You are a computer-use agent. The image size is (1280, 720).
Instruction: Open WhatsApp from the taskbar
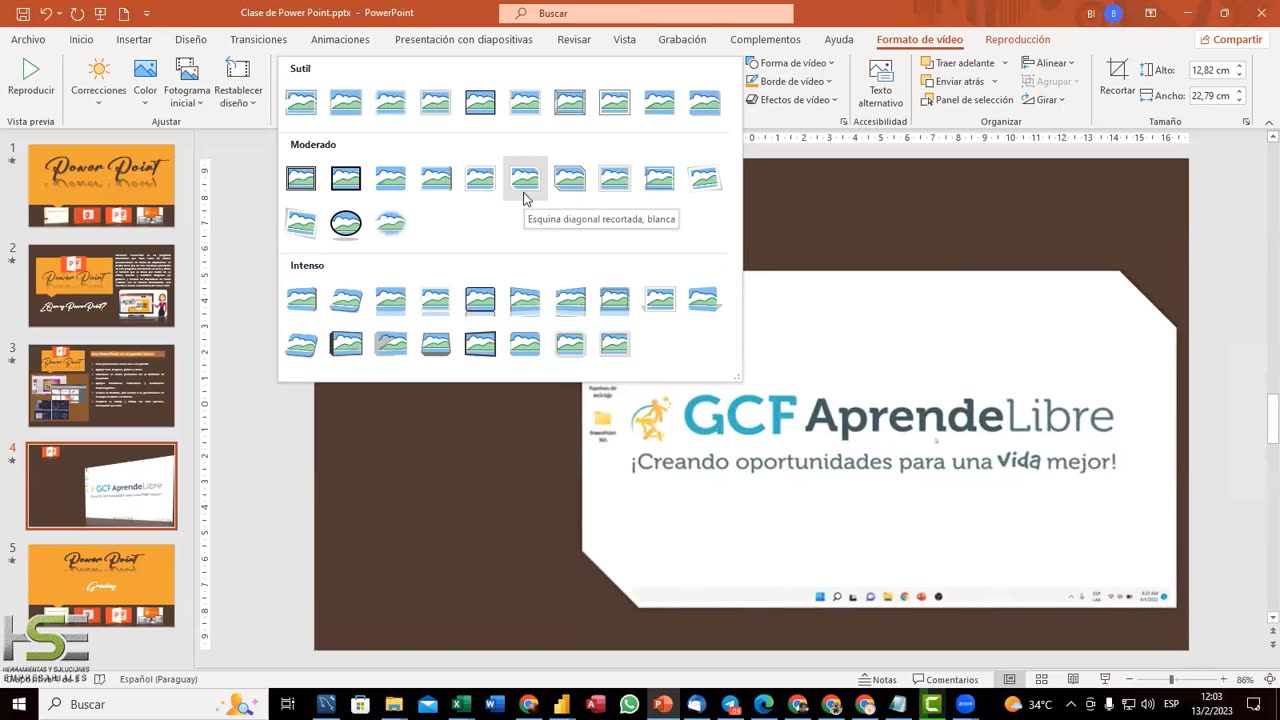pos(629,704)
